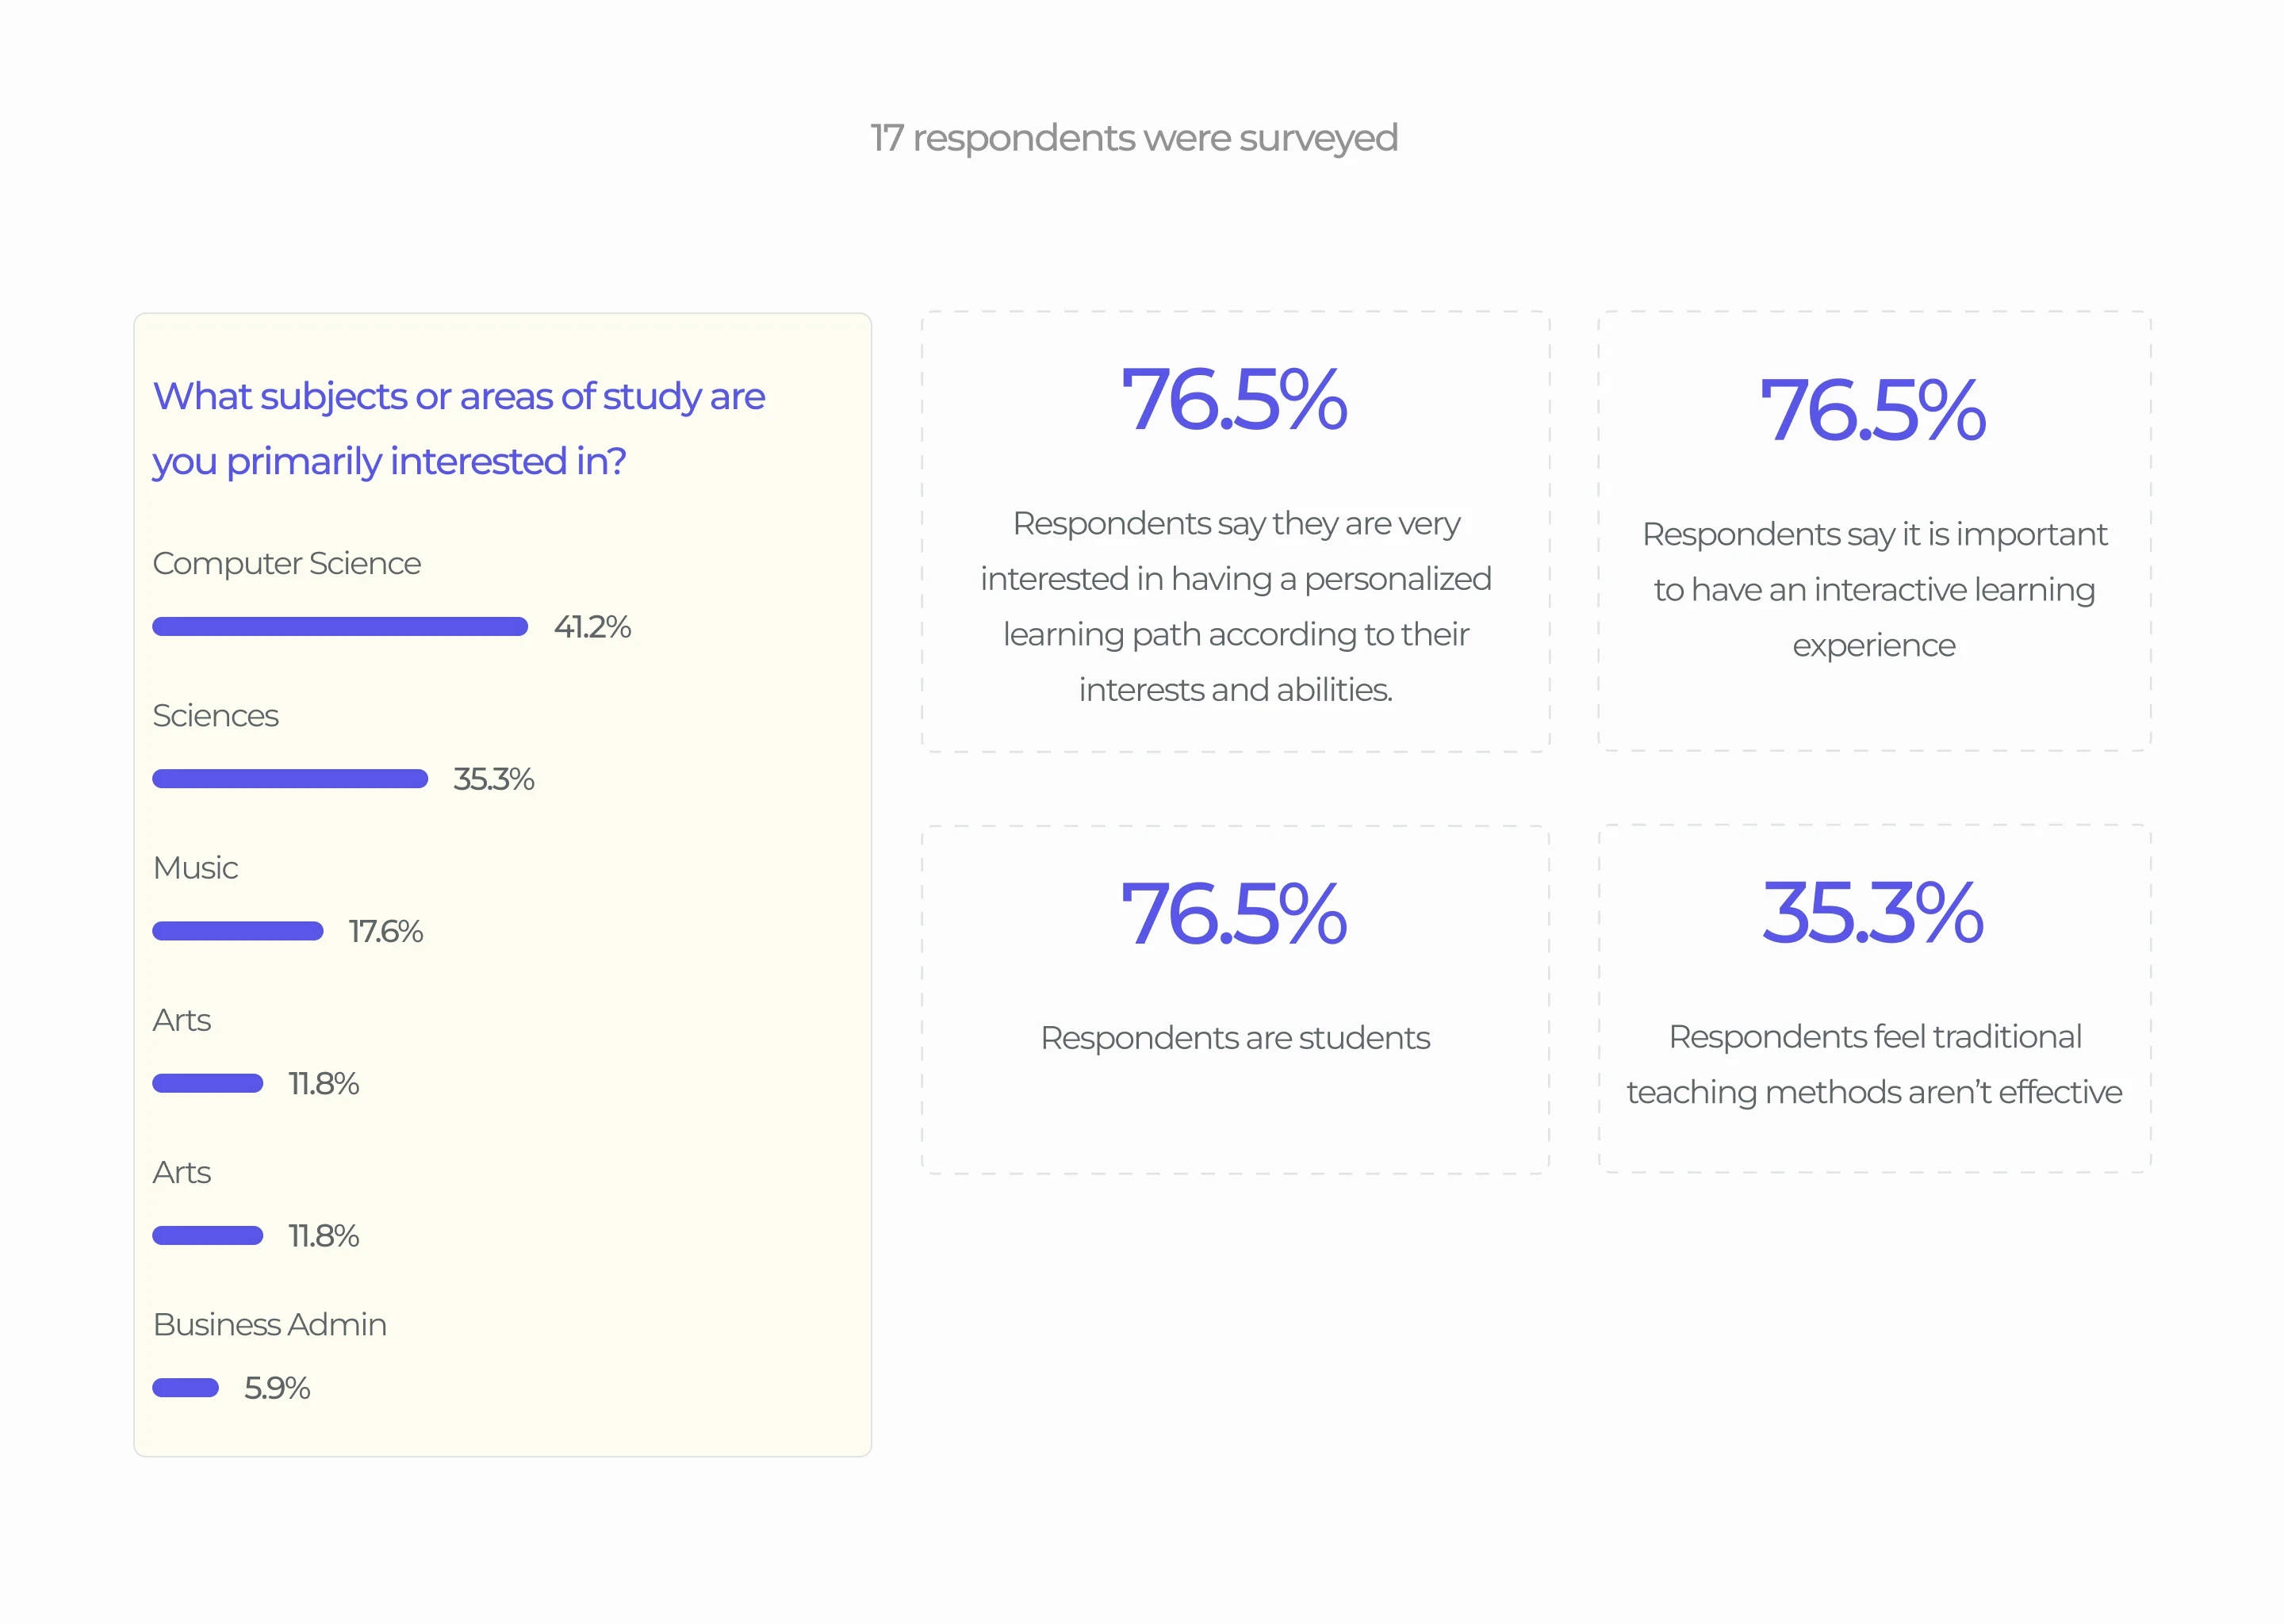Click the traditional teaching methods description
This screenshot has width=2284, height=1624.
[x=1873, y=1064]
